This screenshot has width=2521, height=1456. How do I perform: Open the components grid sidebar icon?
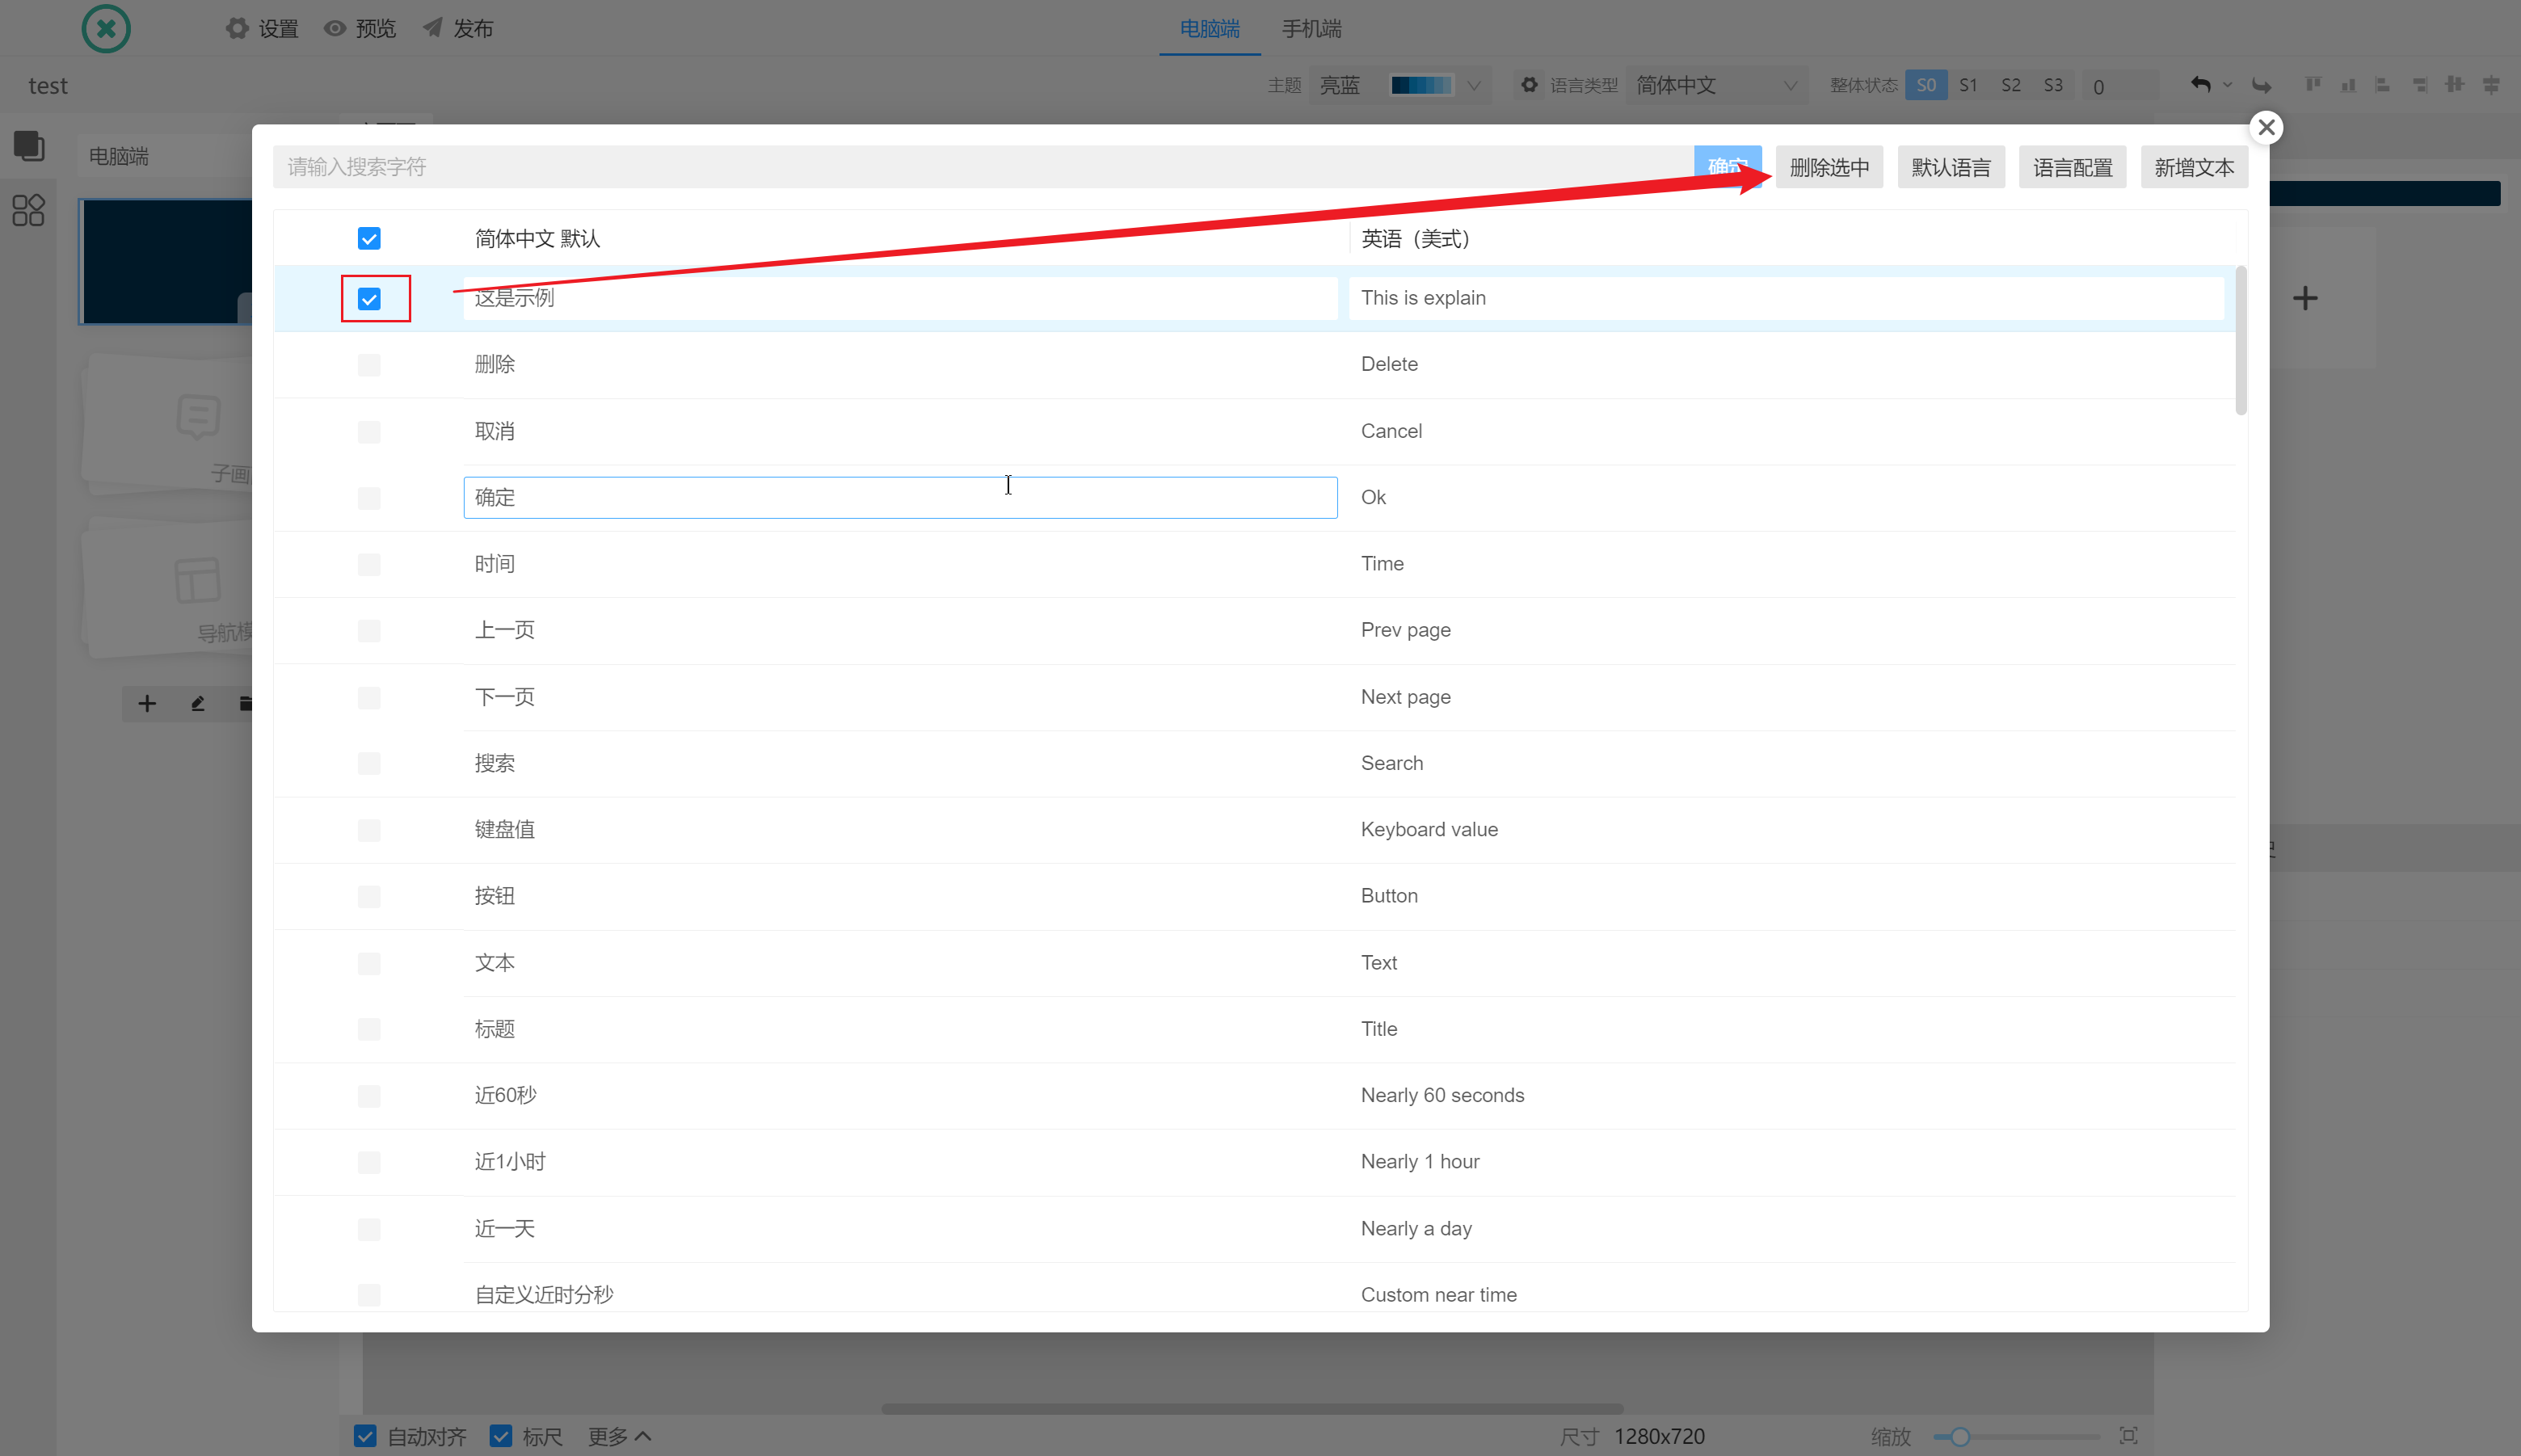tap(28, 210)
